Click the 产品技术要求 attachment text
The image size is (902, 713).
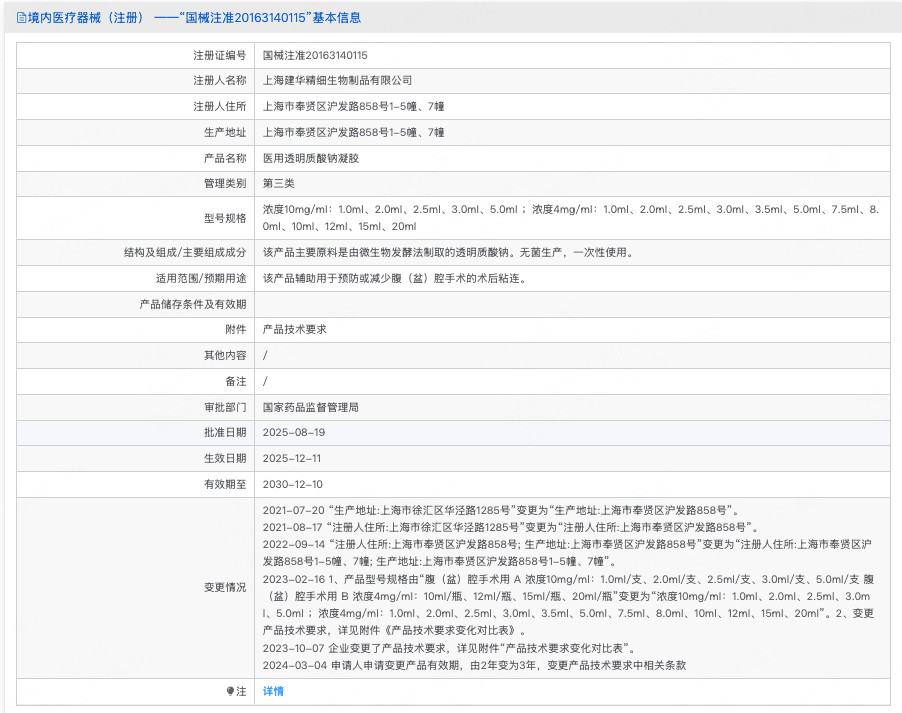(x=295, y=330)
